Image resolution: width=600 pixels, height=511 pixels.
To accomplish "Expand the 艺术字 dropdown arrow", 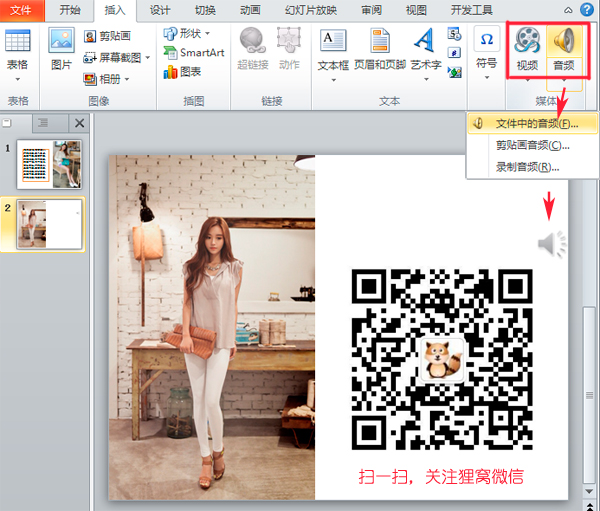I will pos(426,79).
